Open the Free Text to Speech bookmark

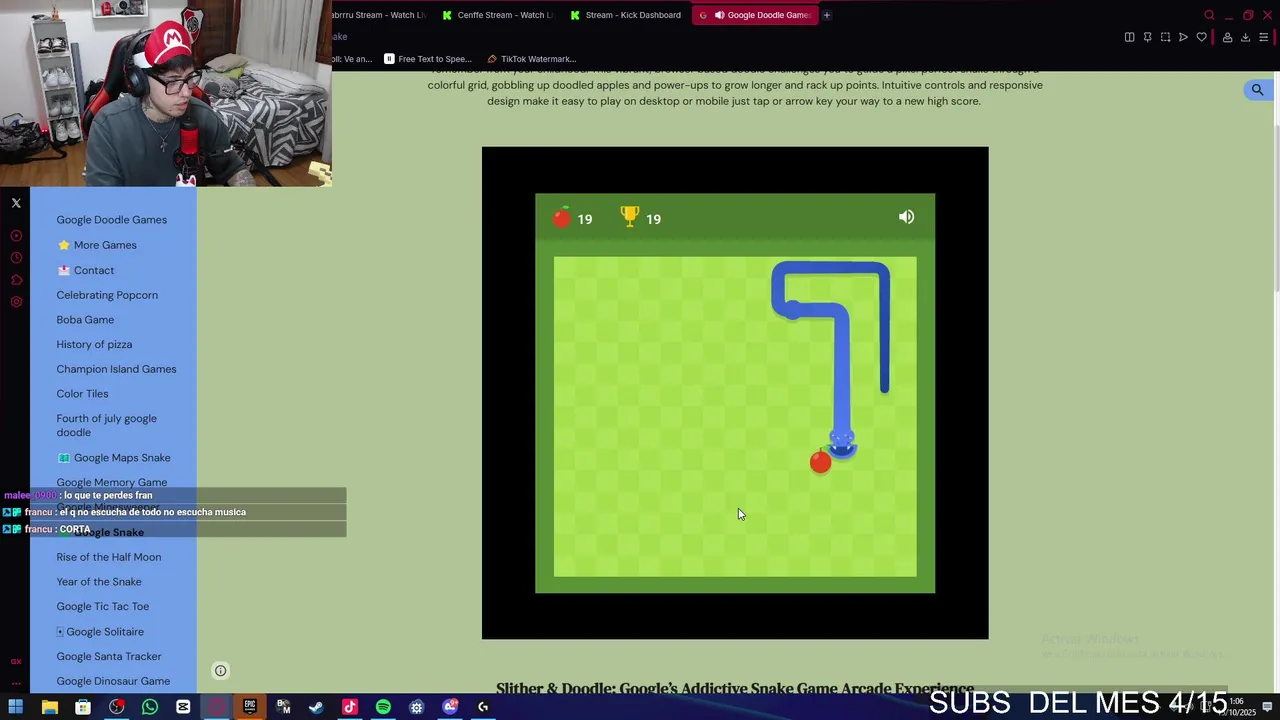coord(428,59)
